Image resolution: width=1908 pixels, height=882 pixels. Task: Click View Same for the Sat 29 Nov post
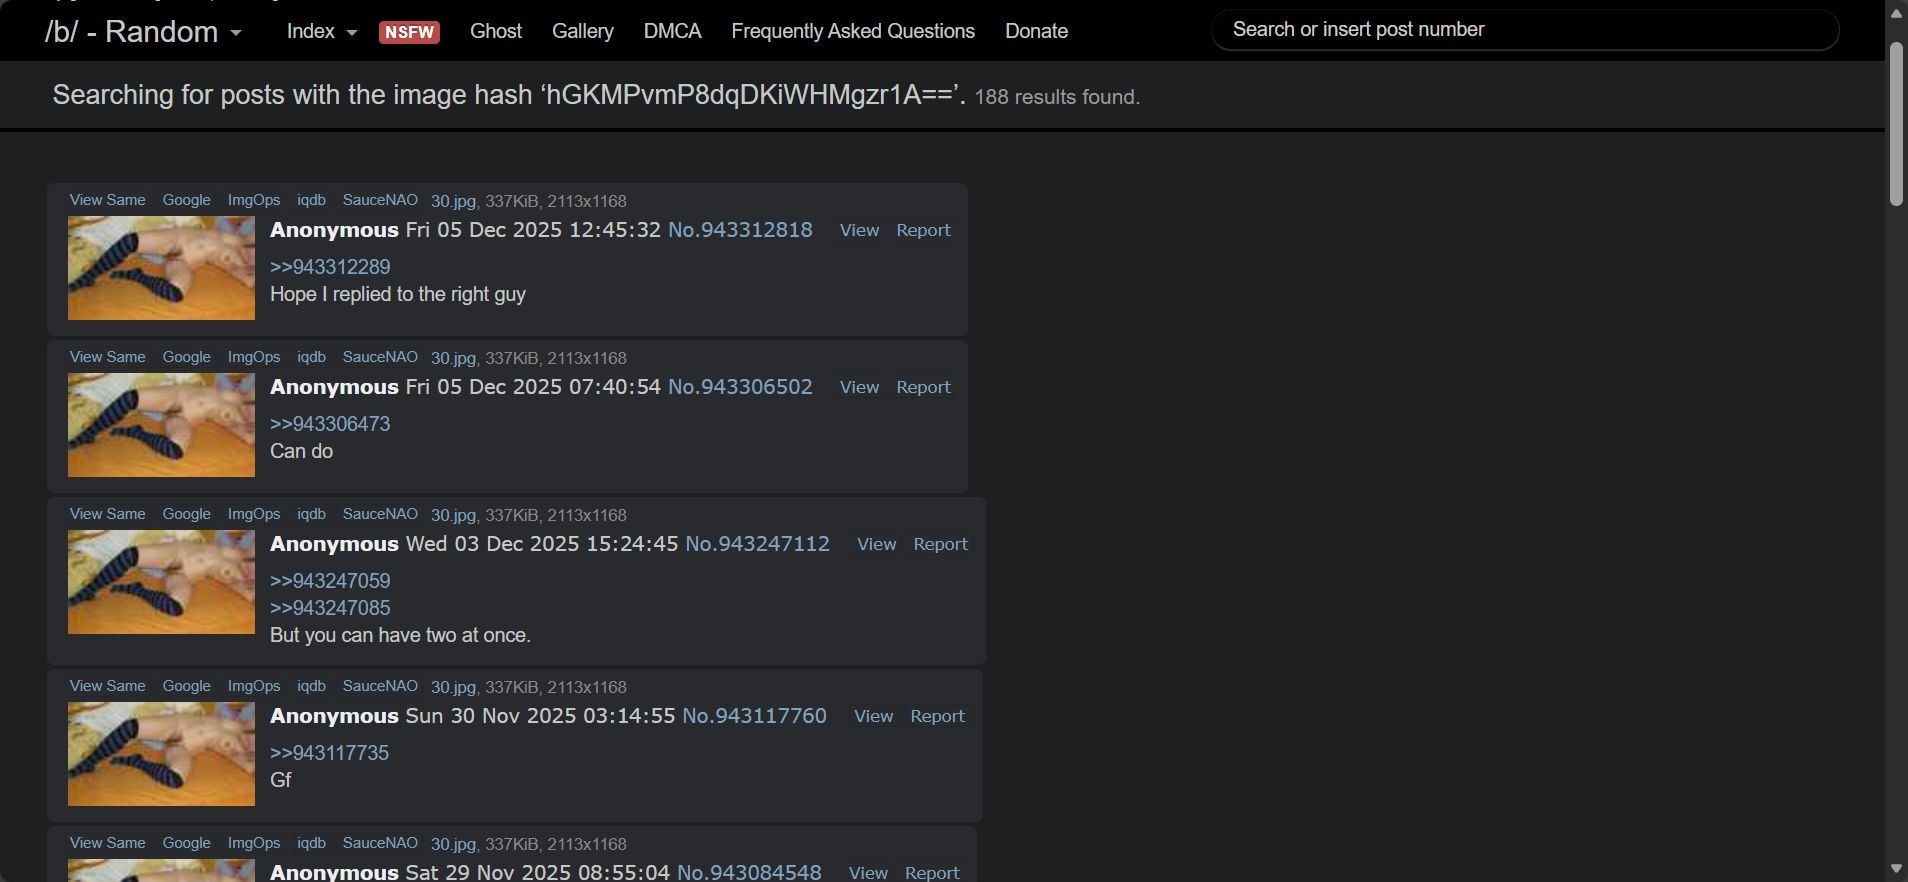pos(107,843)
